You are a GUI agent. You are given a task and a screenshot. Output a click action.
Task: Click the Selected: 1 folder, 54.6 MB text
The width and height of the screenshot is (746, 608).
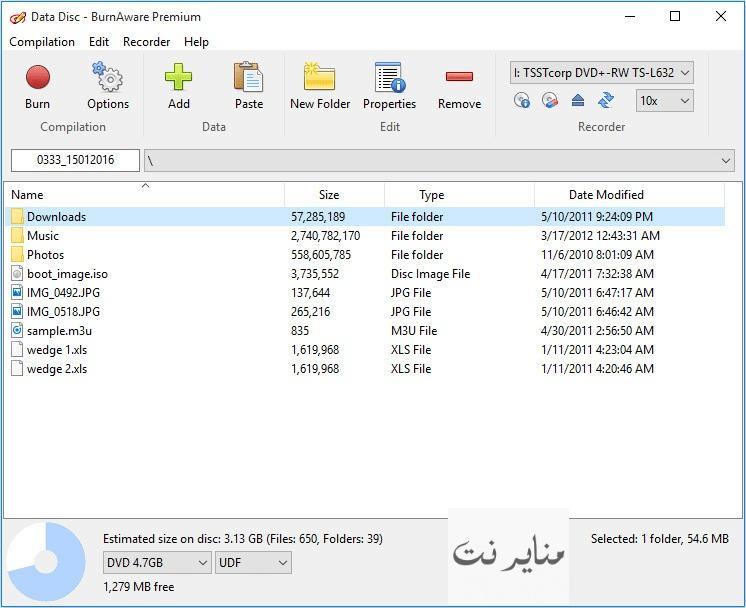(x=660, y=539)
